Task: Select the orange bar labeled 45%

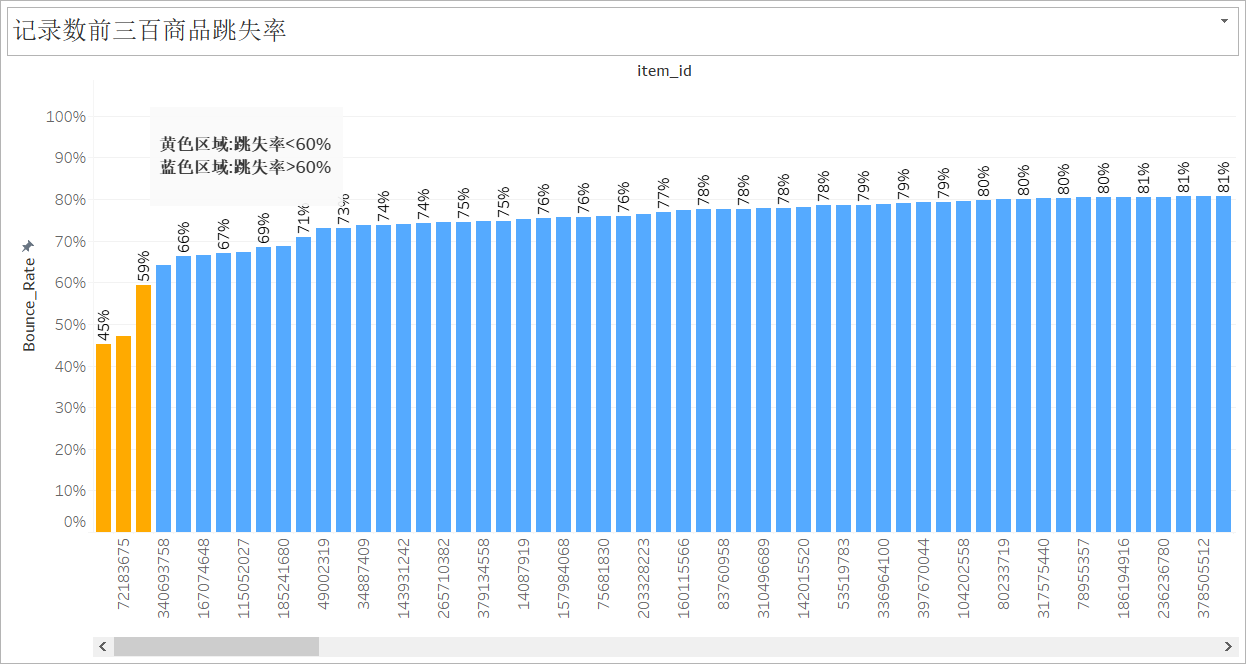Action: click(x=104, y=438)
